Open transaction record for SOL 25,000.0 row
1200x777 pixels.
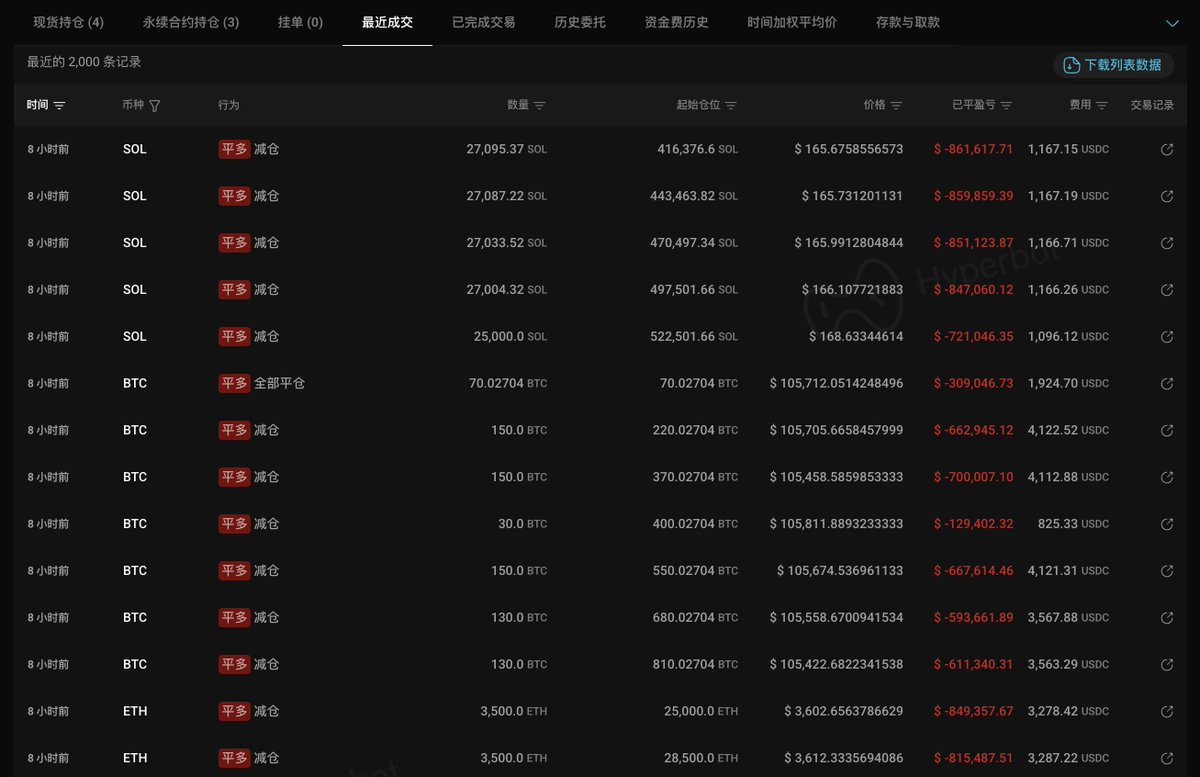pyautogui.click(x=1166, y=337)
